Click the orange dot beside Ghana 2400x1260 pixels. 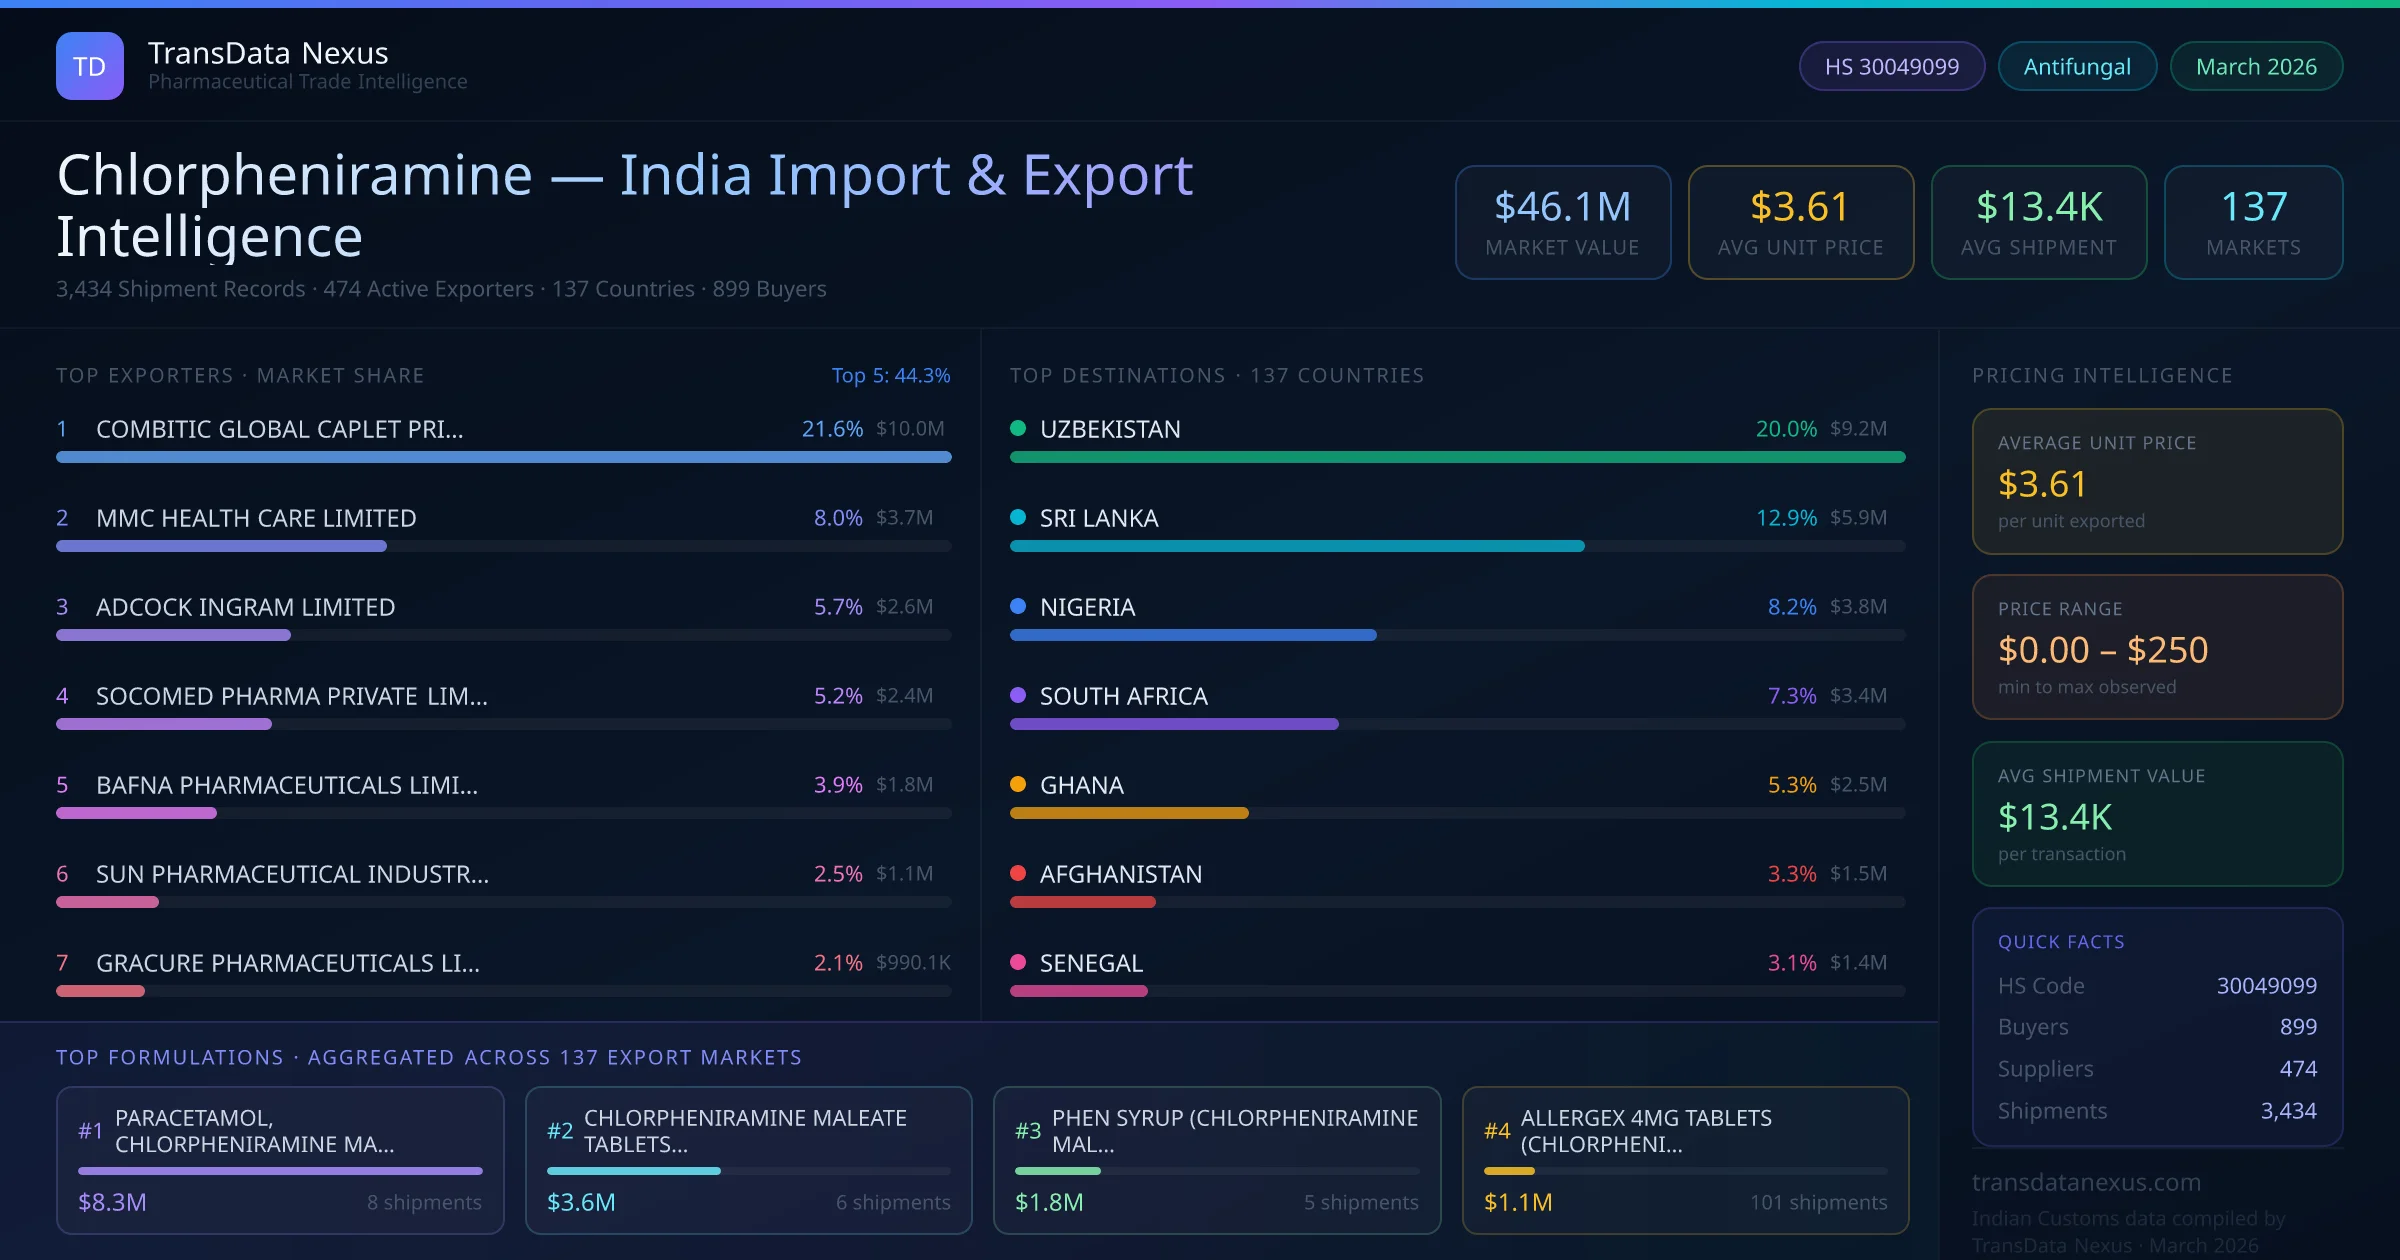coord(1018,784)
